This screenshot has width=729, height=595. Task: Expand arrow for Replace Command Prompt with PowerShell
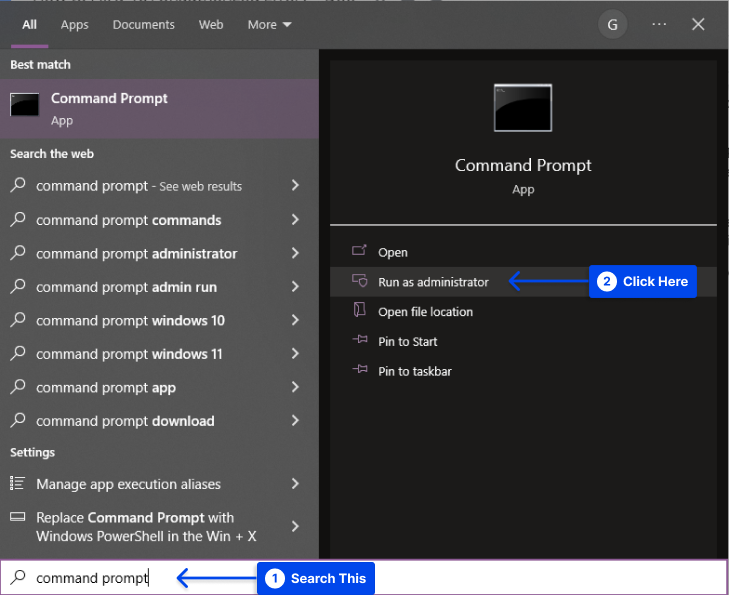(295, 526)
